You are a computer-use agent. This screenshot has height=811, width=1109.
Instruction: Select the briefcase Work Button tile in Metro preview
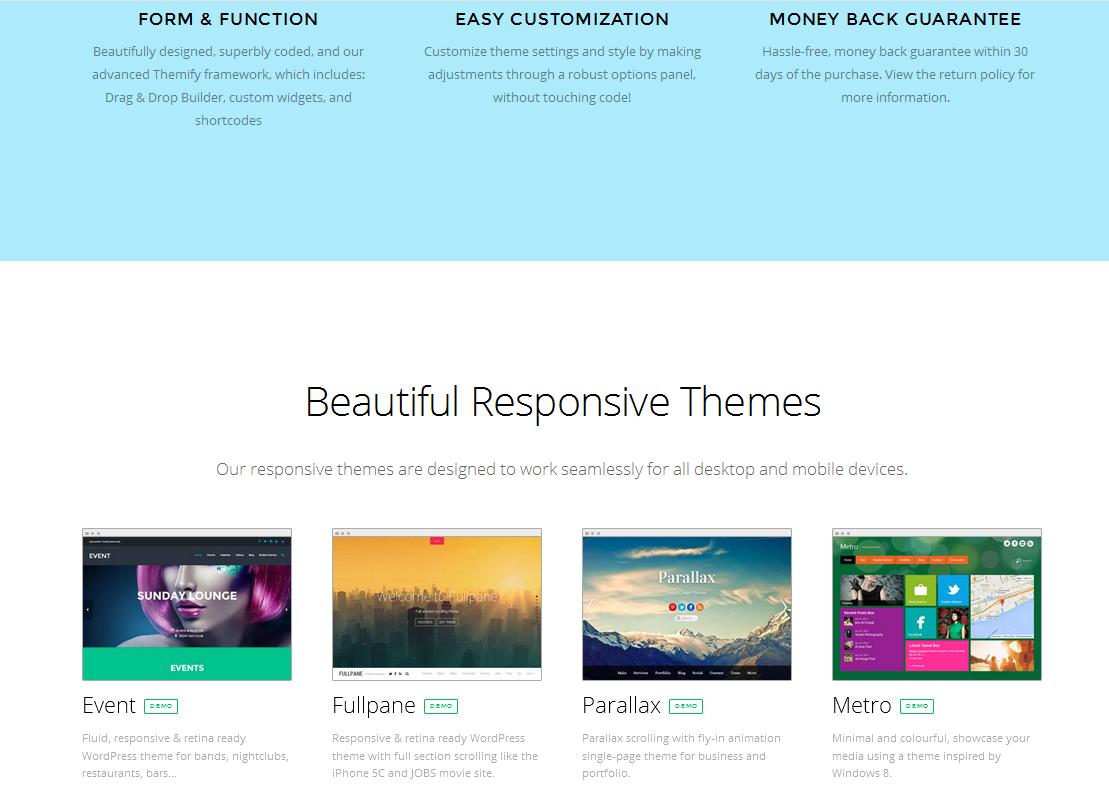click(x=920, y=590)
